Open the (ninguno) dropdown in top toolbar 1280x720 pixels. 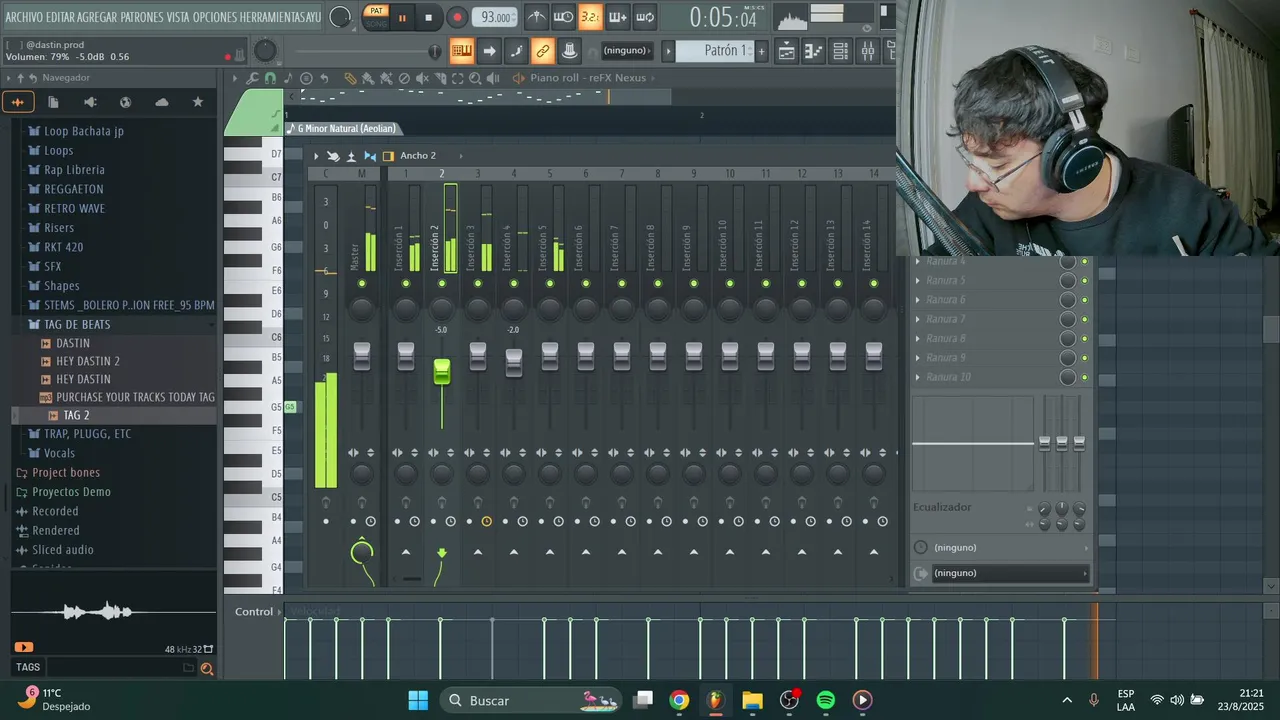pos(628,51)
